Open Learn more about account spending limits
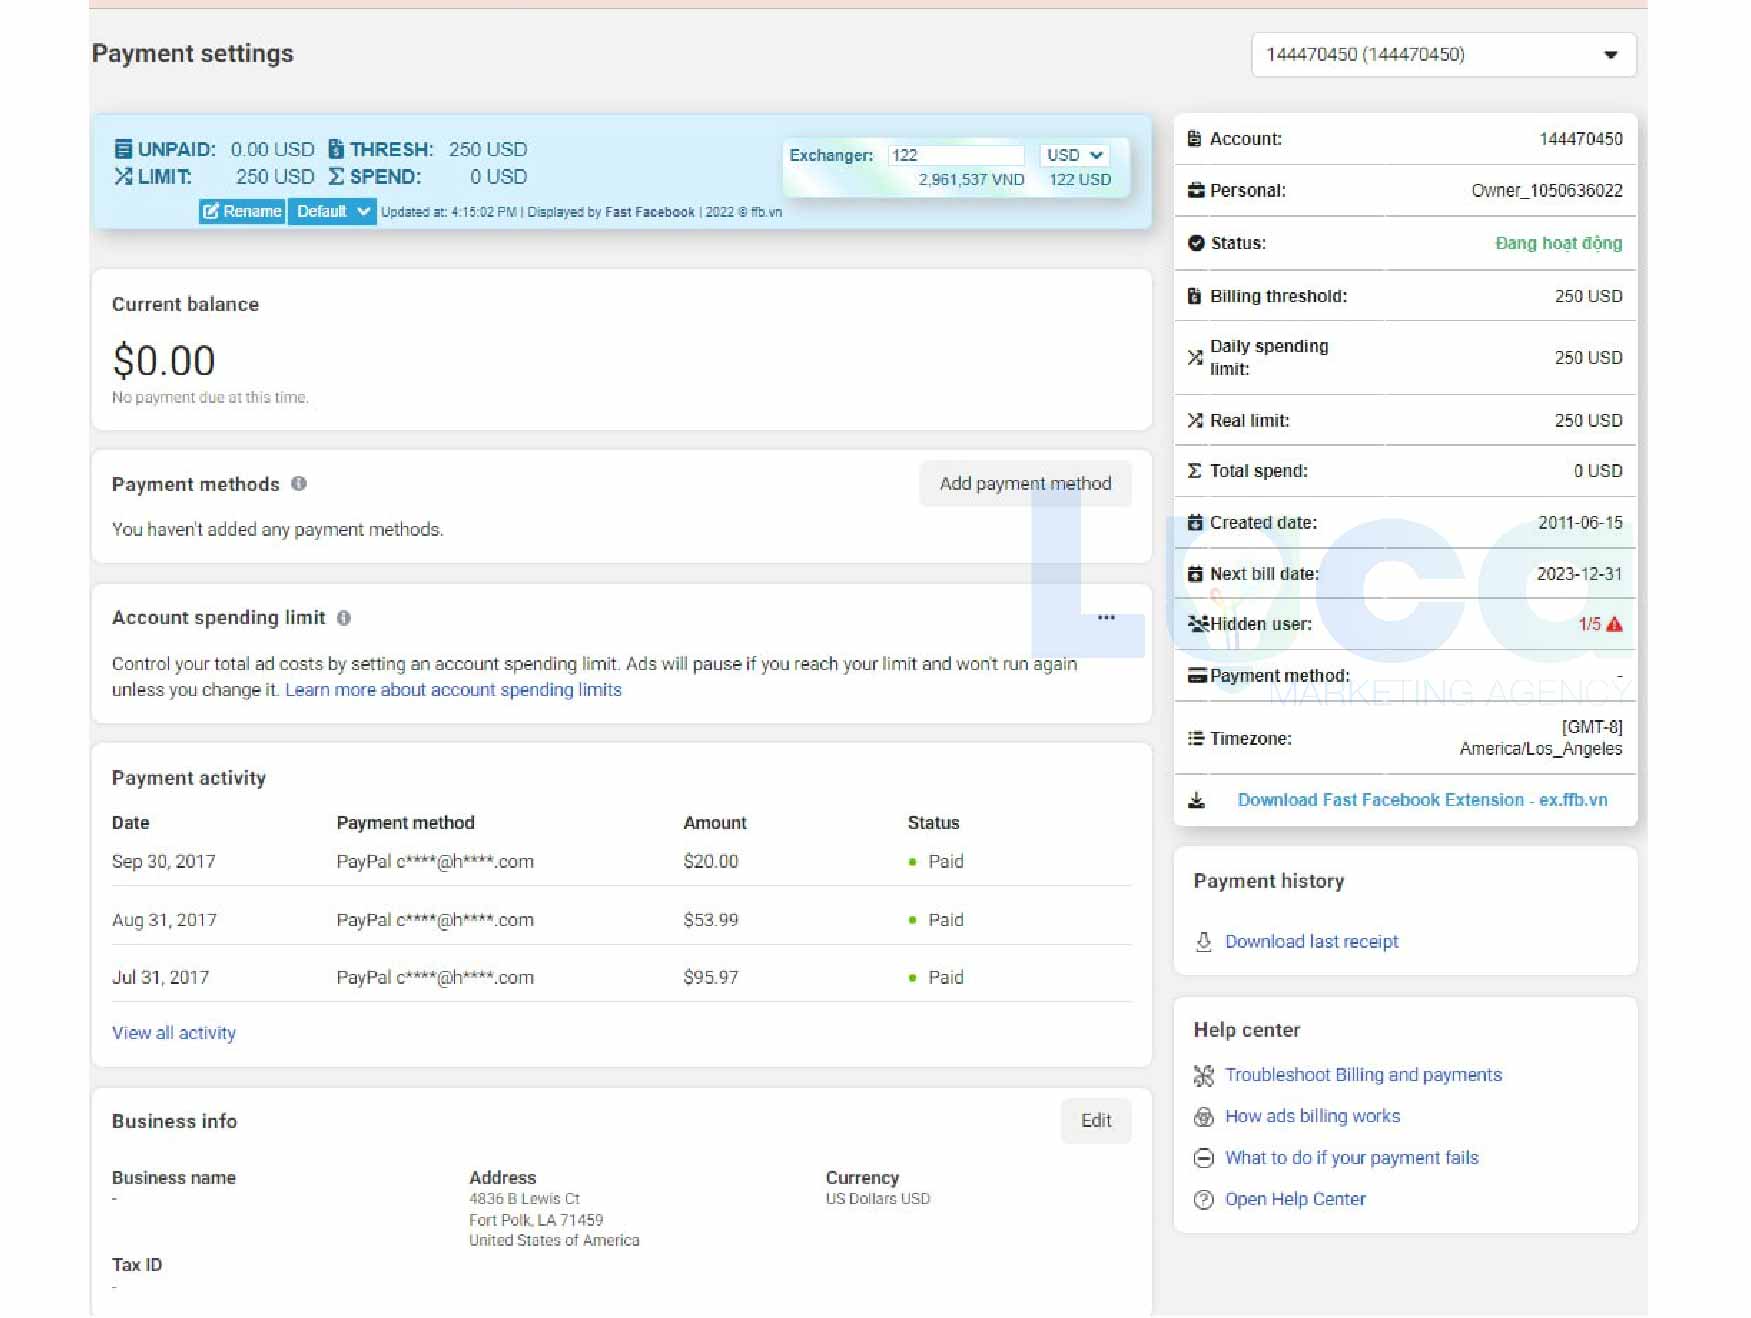Image resolution: width=1751 pixels, height=1318 pixels. pos(453,690)
